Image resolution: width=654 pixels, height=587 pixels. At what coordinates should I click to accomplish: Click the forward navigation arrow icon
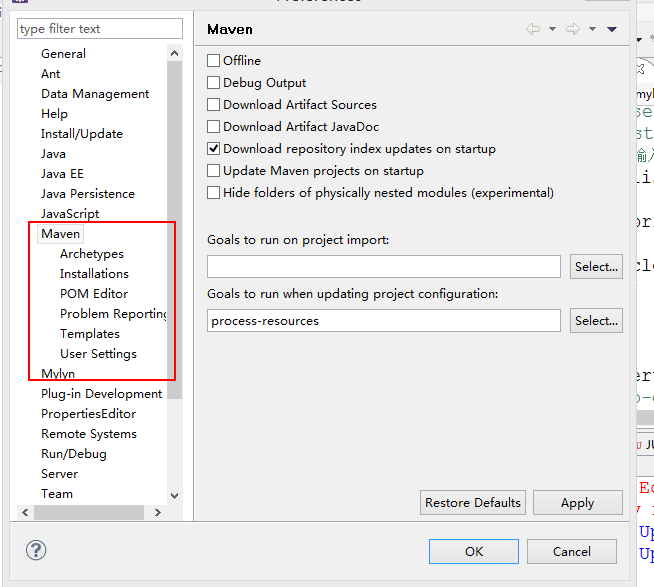point(572,30)
